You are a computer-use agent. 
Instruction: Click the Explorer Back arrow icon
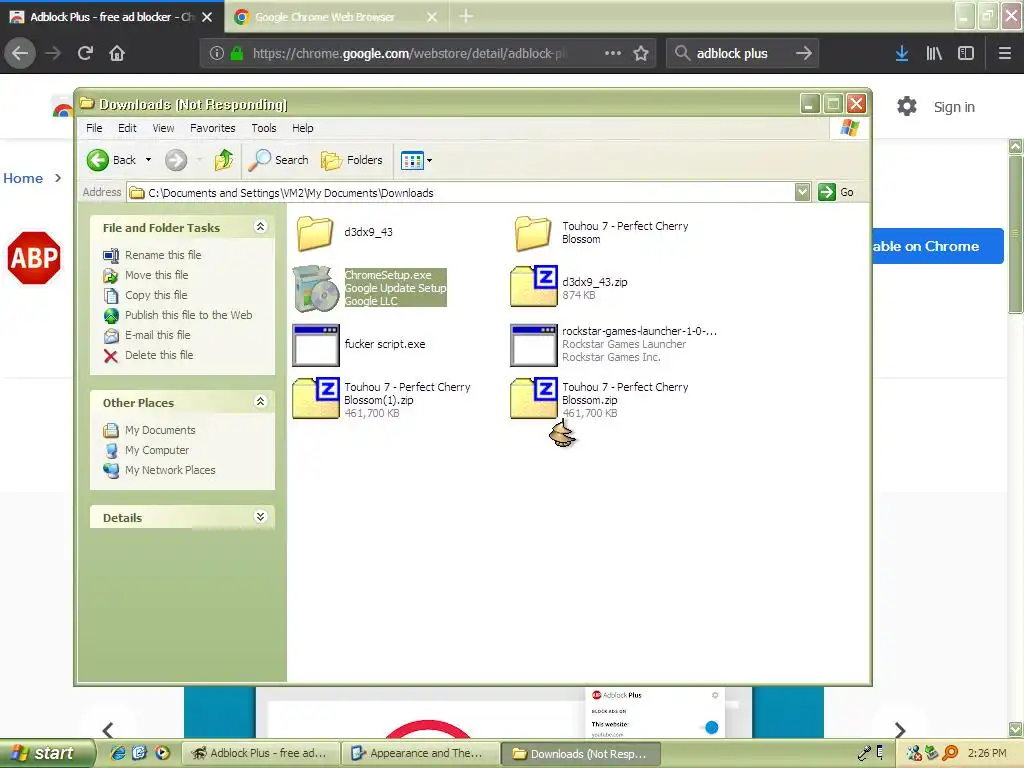[x=98, y=160]
